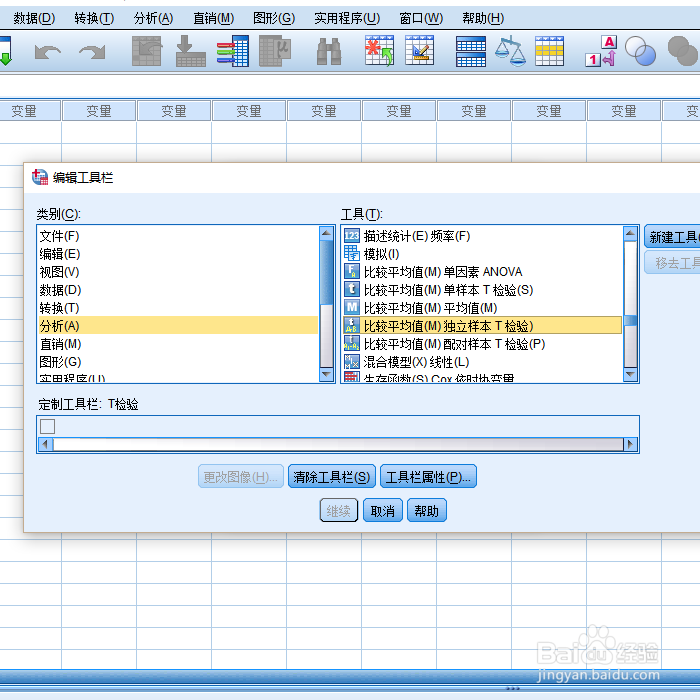Viewport: 700px width, 700px height.
Task: Click the 新建工具 button
Action: pyautogui.click(x=672, y=237)
